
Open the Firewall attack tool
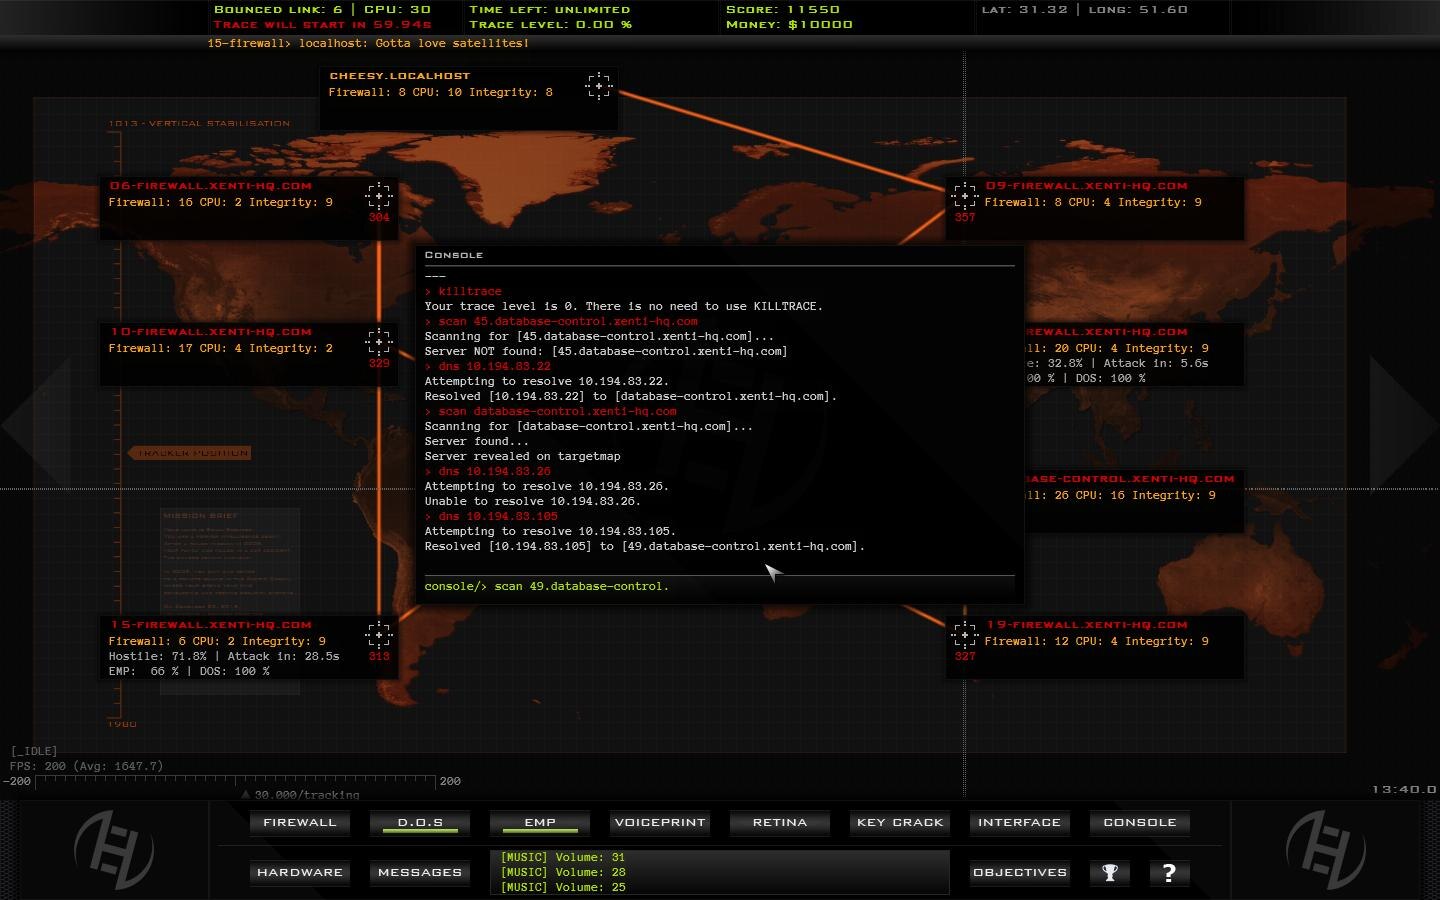click(x=300, y=823)
